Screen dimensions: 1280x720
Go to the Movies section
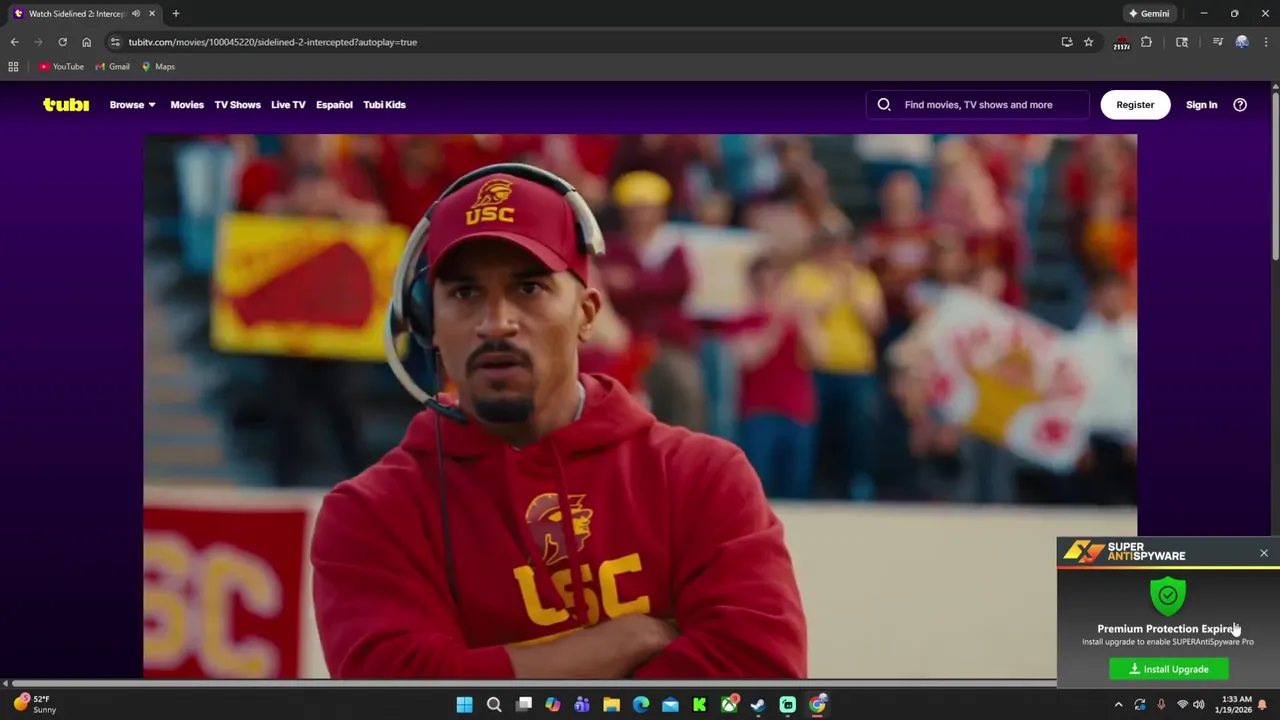(187, 104)
